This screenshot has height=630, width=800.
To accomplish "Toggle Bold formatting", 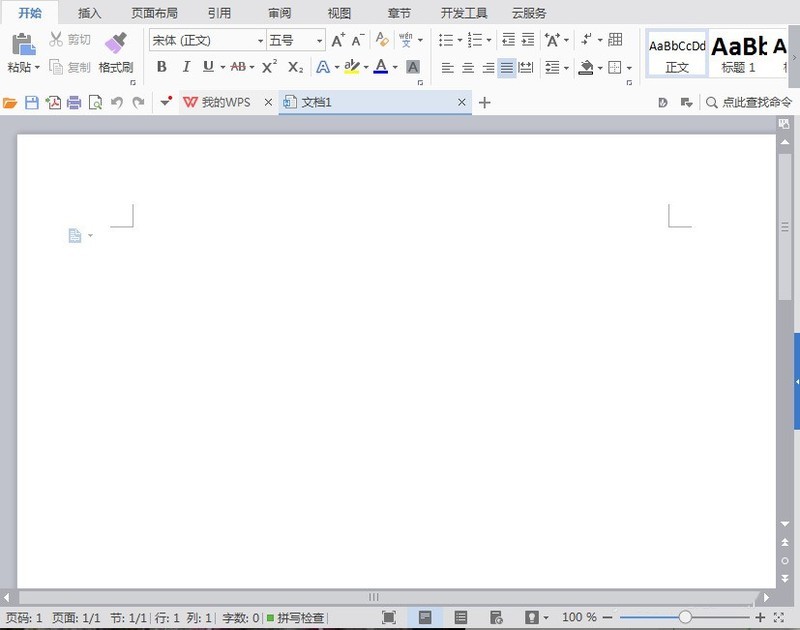I will pyautogui.click(x=162, y=67).
